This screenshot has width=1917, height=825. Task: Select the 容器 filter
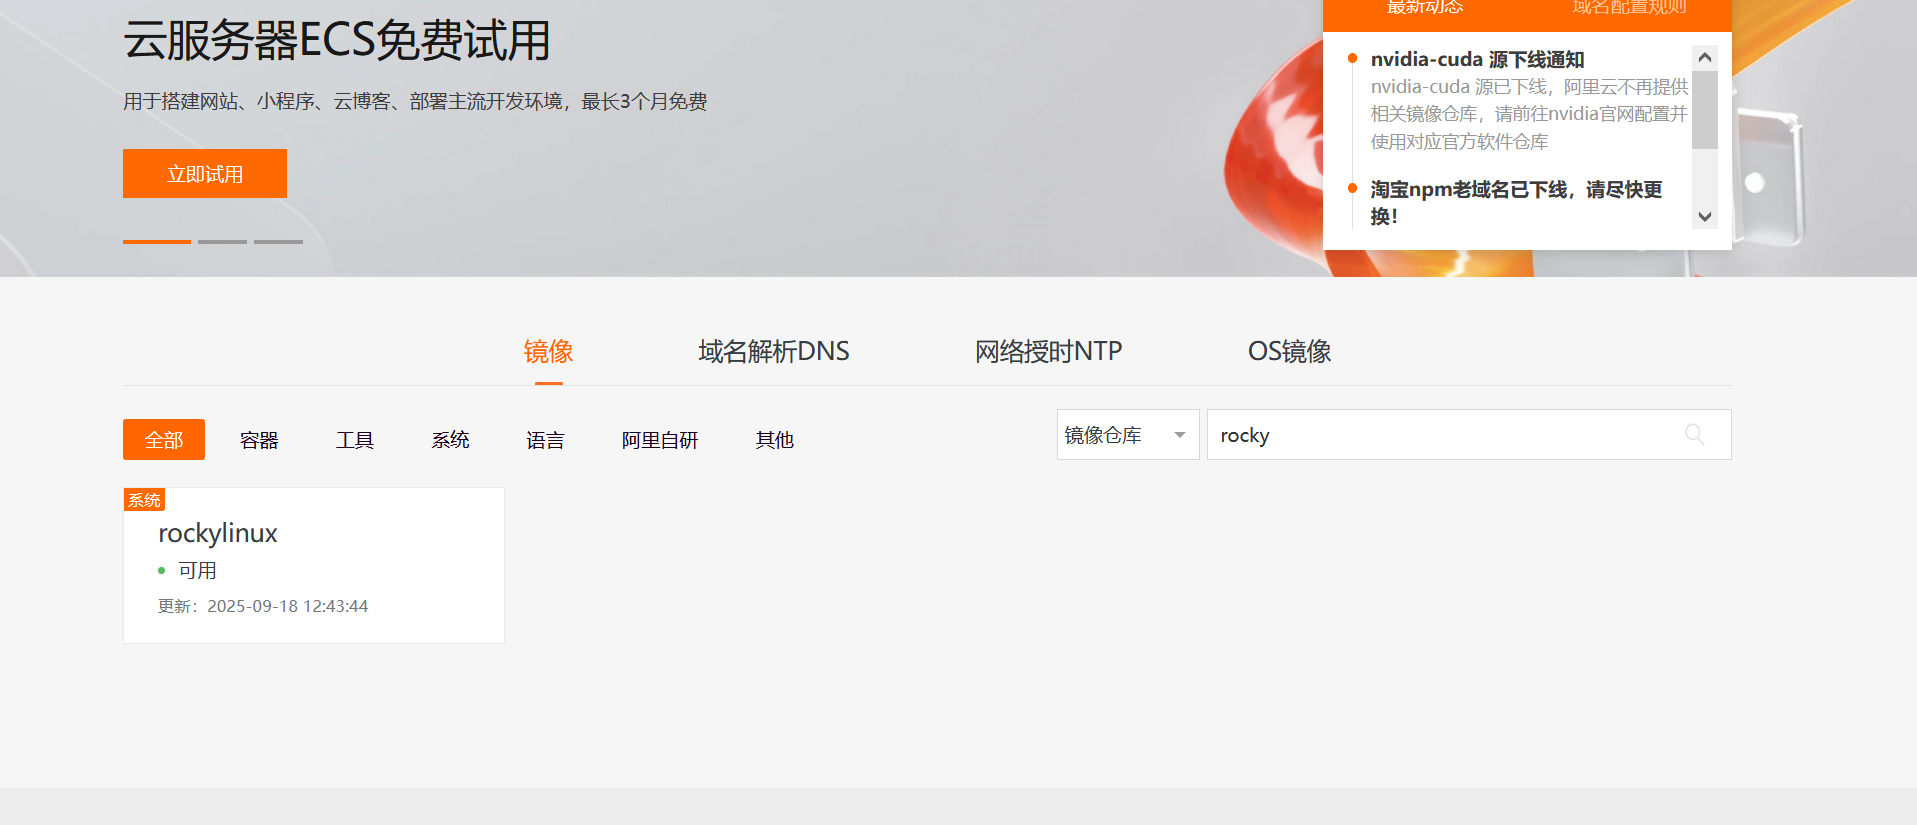[259, 440]
